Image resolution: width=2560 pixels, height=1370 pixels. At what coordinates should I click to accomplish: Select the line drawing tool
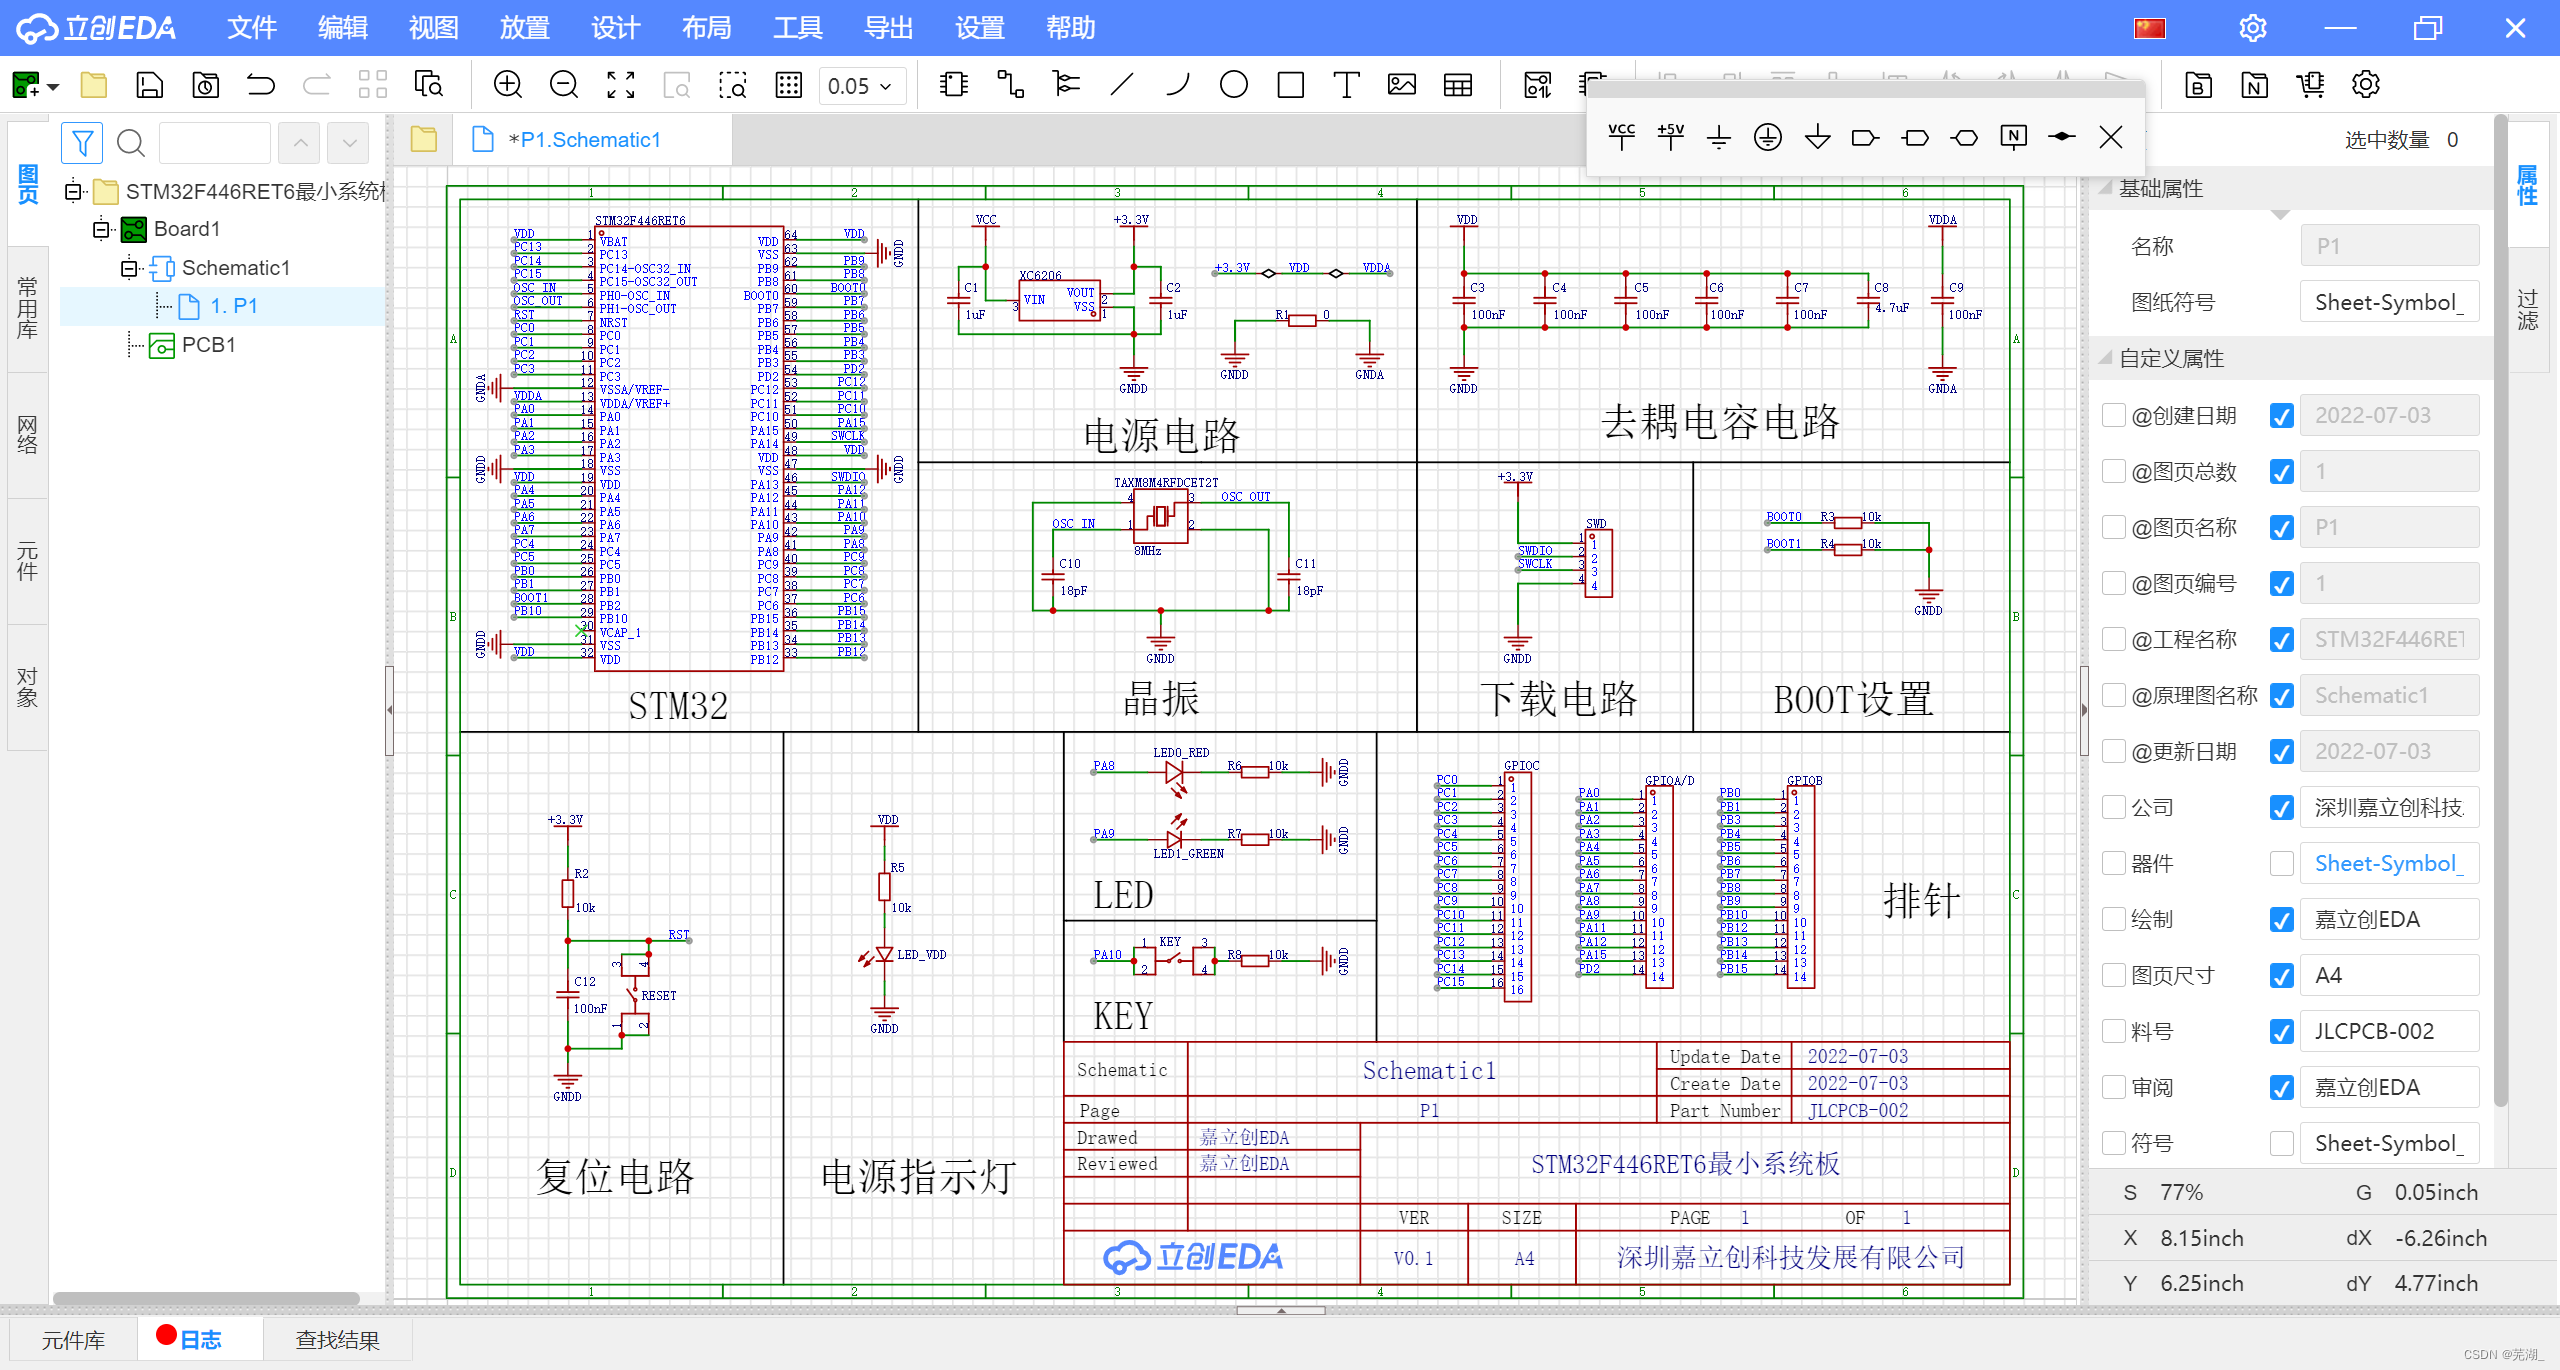tap(1122, 85)
